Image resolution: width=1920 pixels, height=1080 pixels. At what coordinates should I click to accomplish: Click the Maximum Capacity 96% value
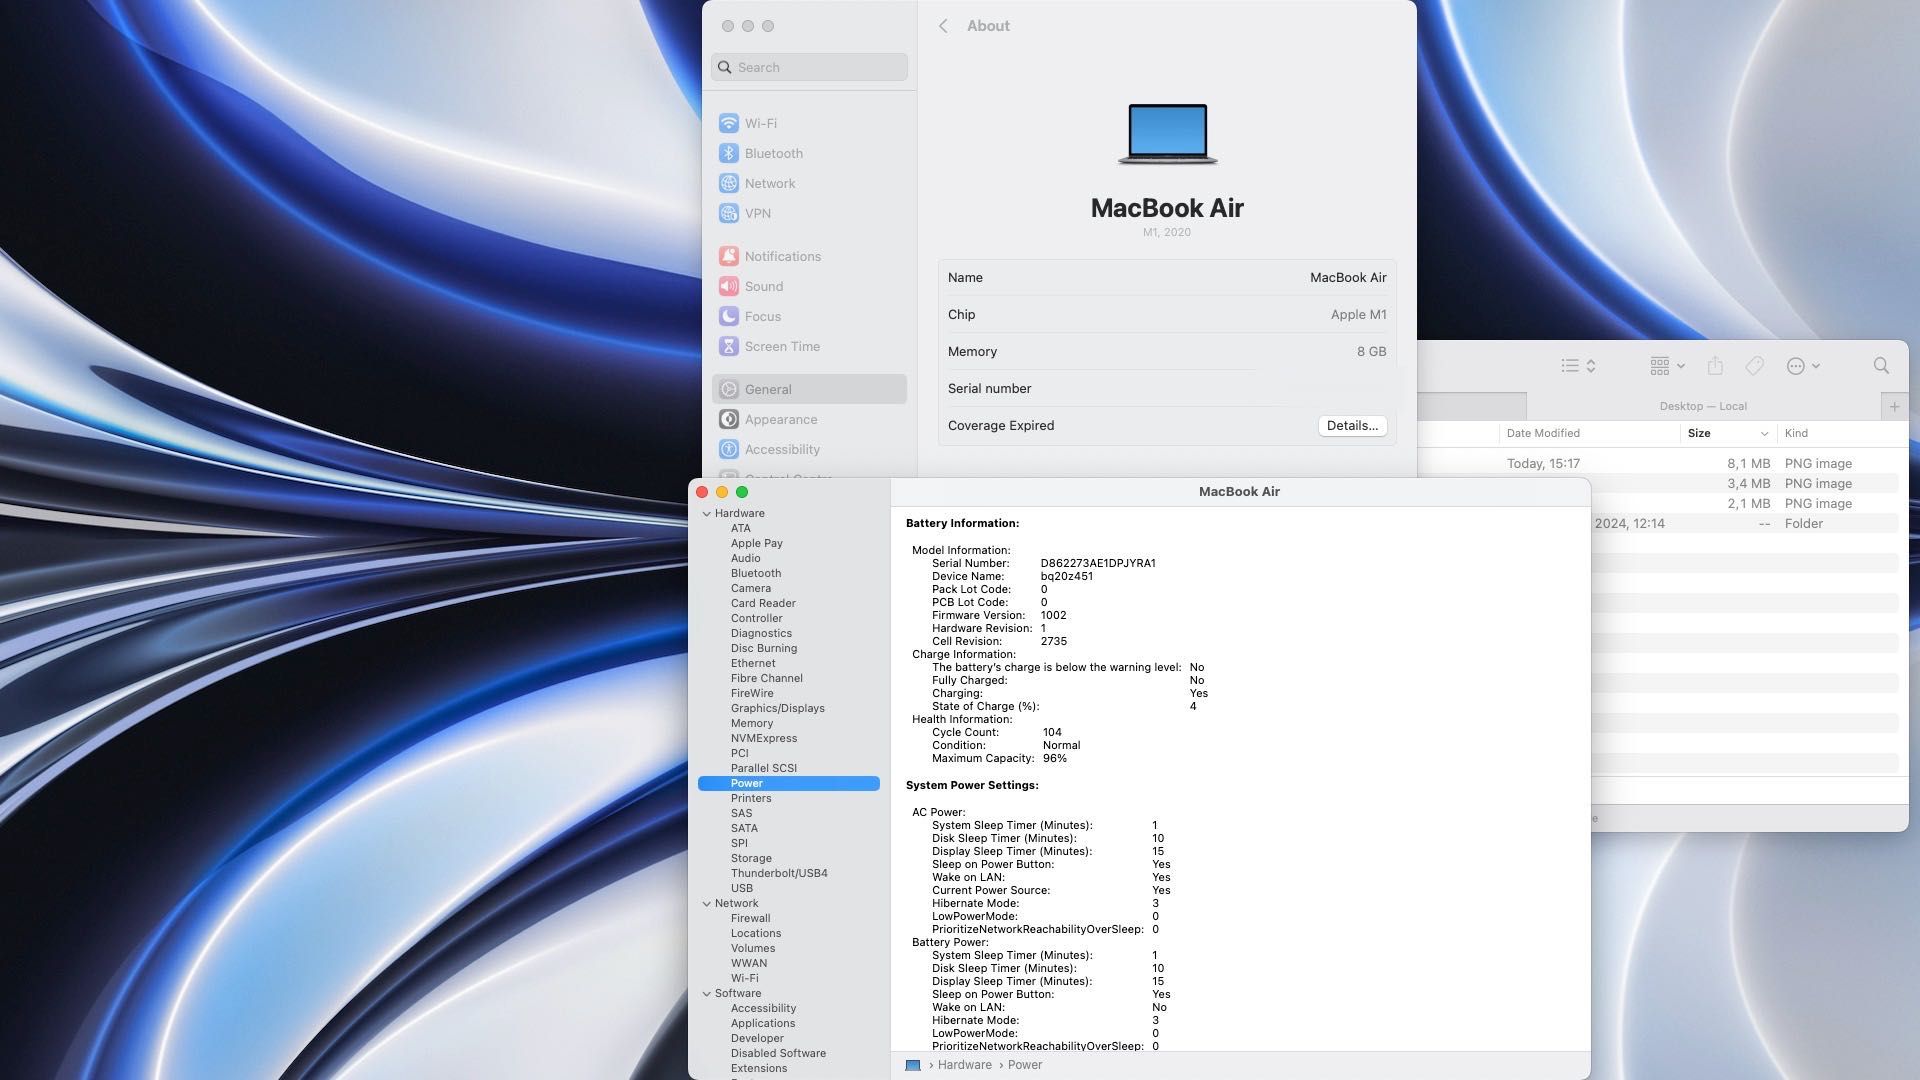1054,758
